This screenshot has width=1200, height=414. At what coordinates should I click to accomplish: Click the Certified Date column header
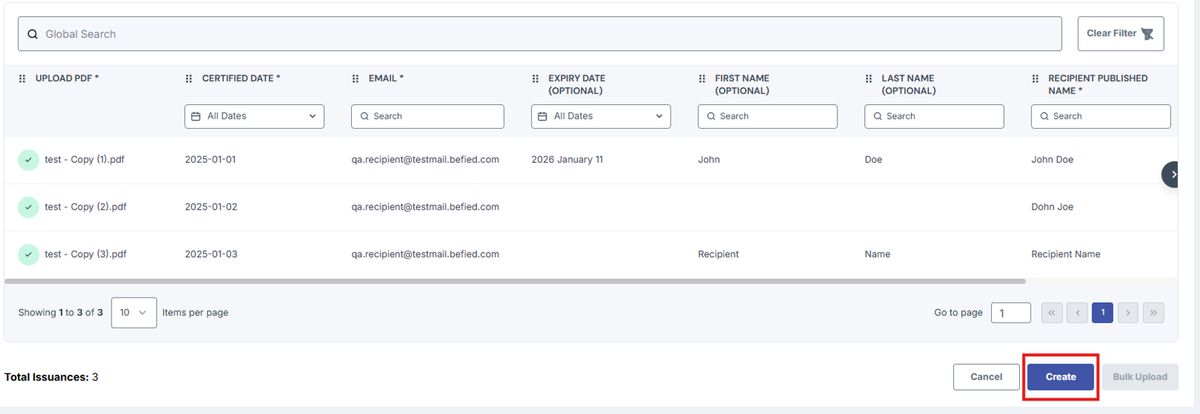coord(241,78)
